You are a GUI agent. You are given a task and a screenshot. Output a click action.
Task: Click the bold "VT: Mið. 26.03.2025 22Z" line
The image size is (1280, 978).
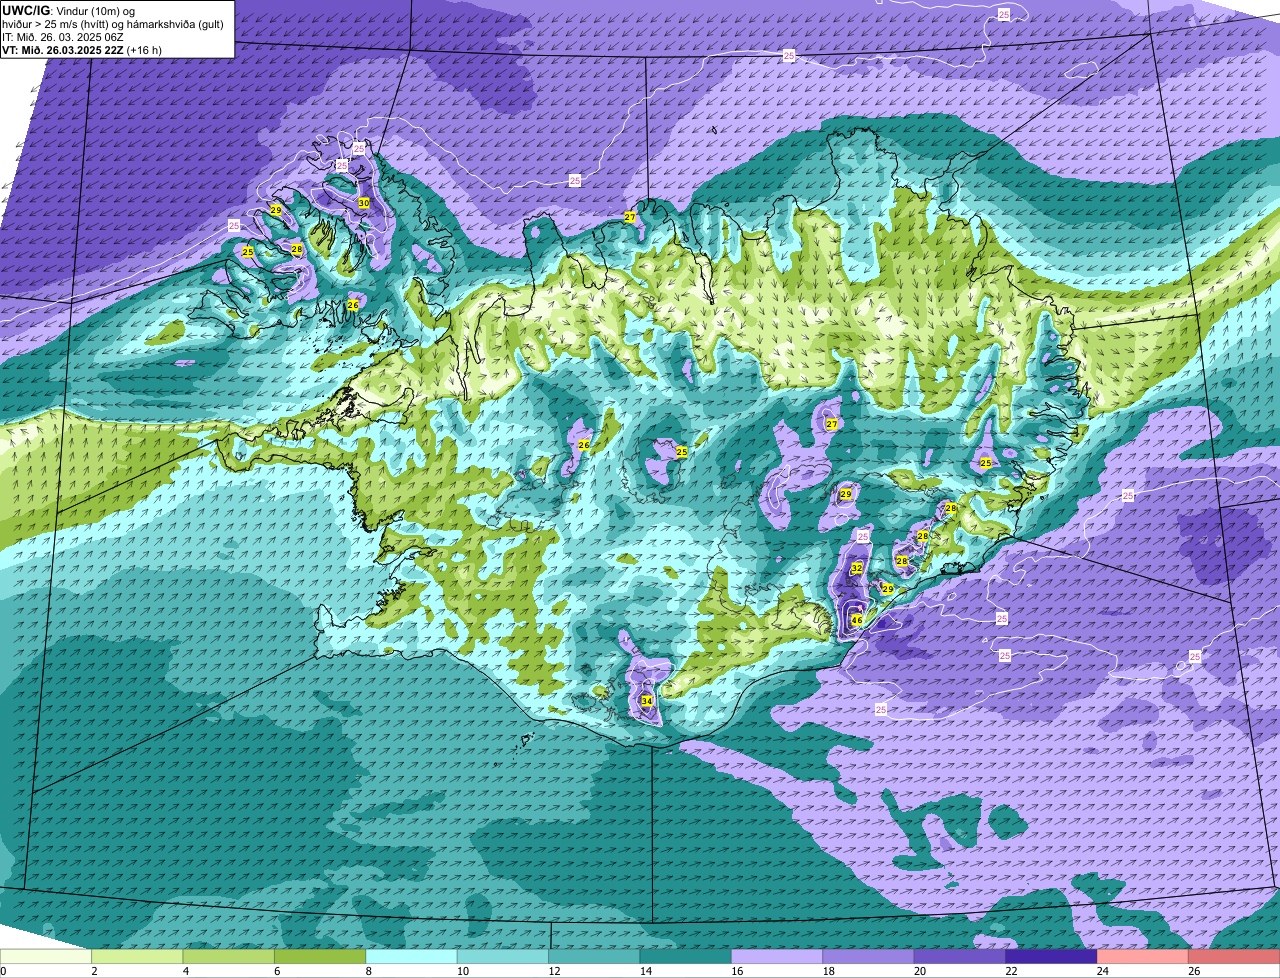click(x=63, y=50)
